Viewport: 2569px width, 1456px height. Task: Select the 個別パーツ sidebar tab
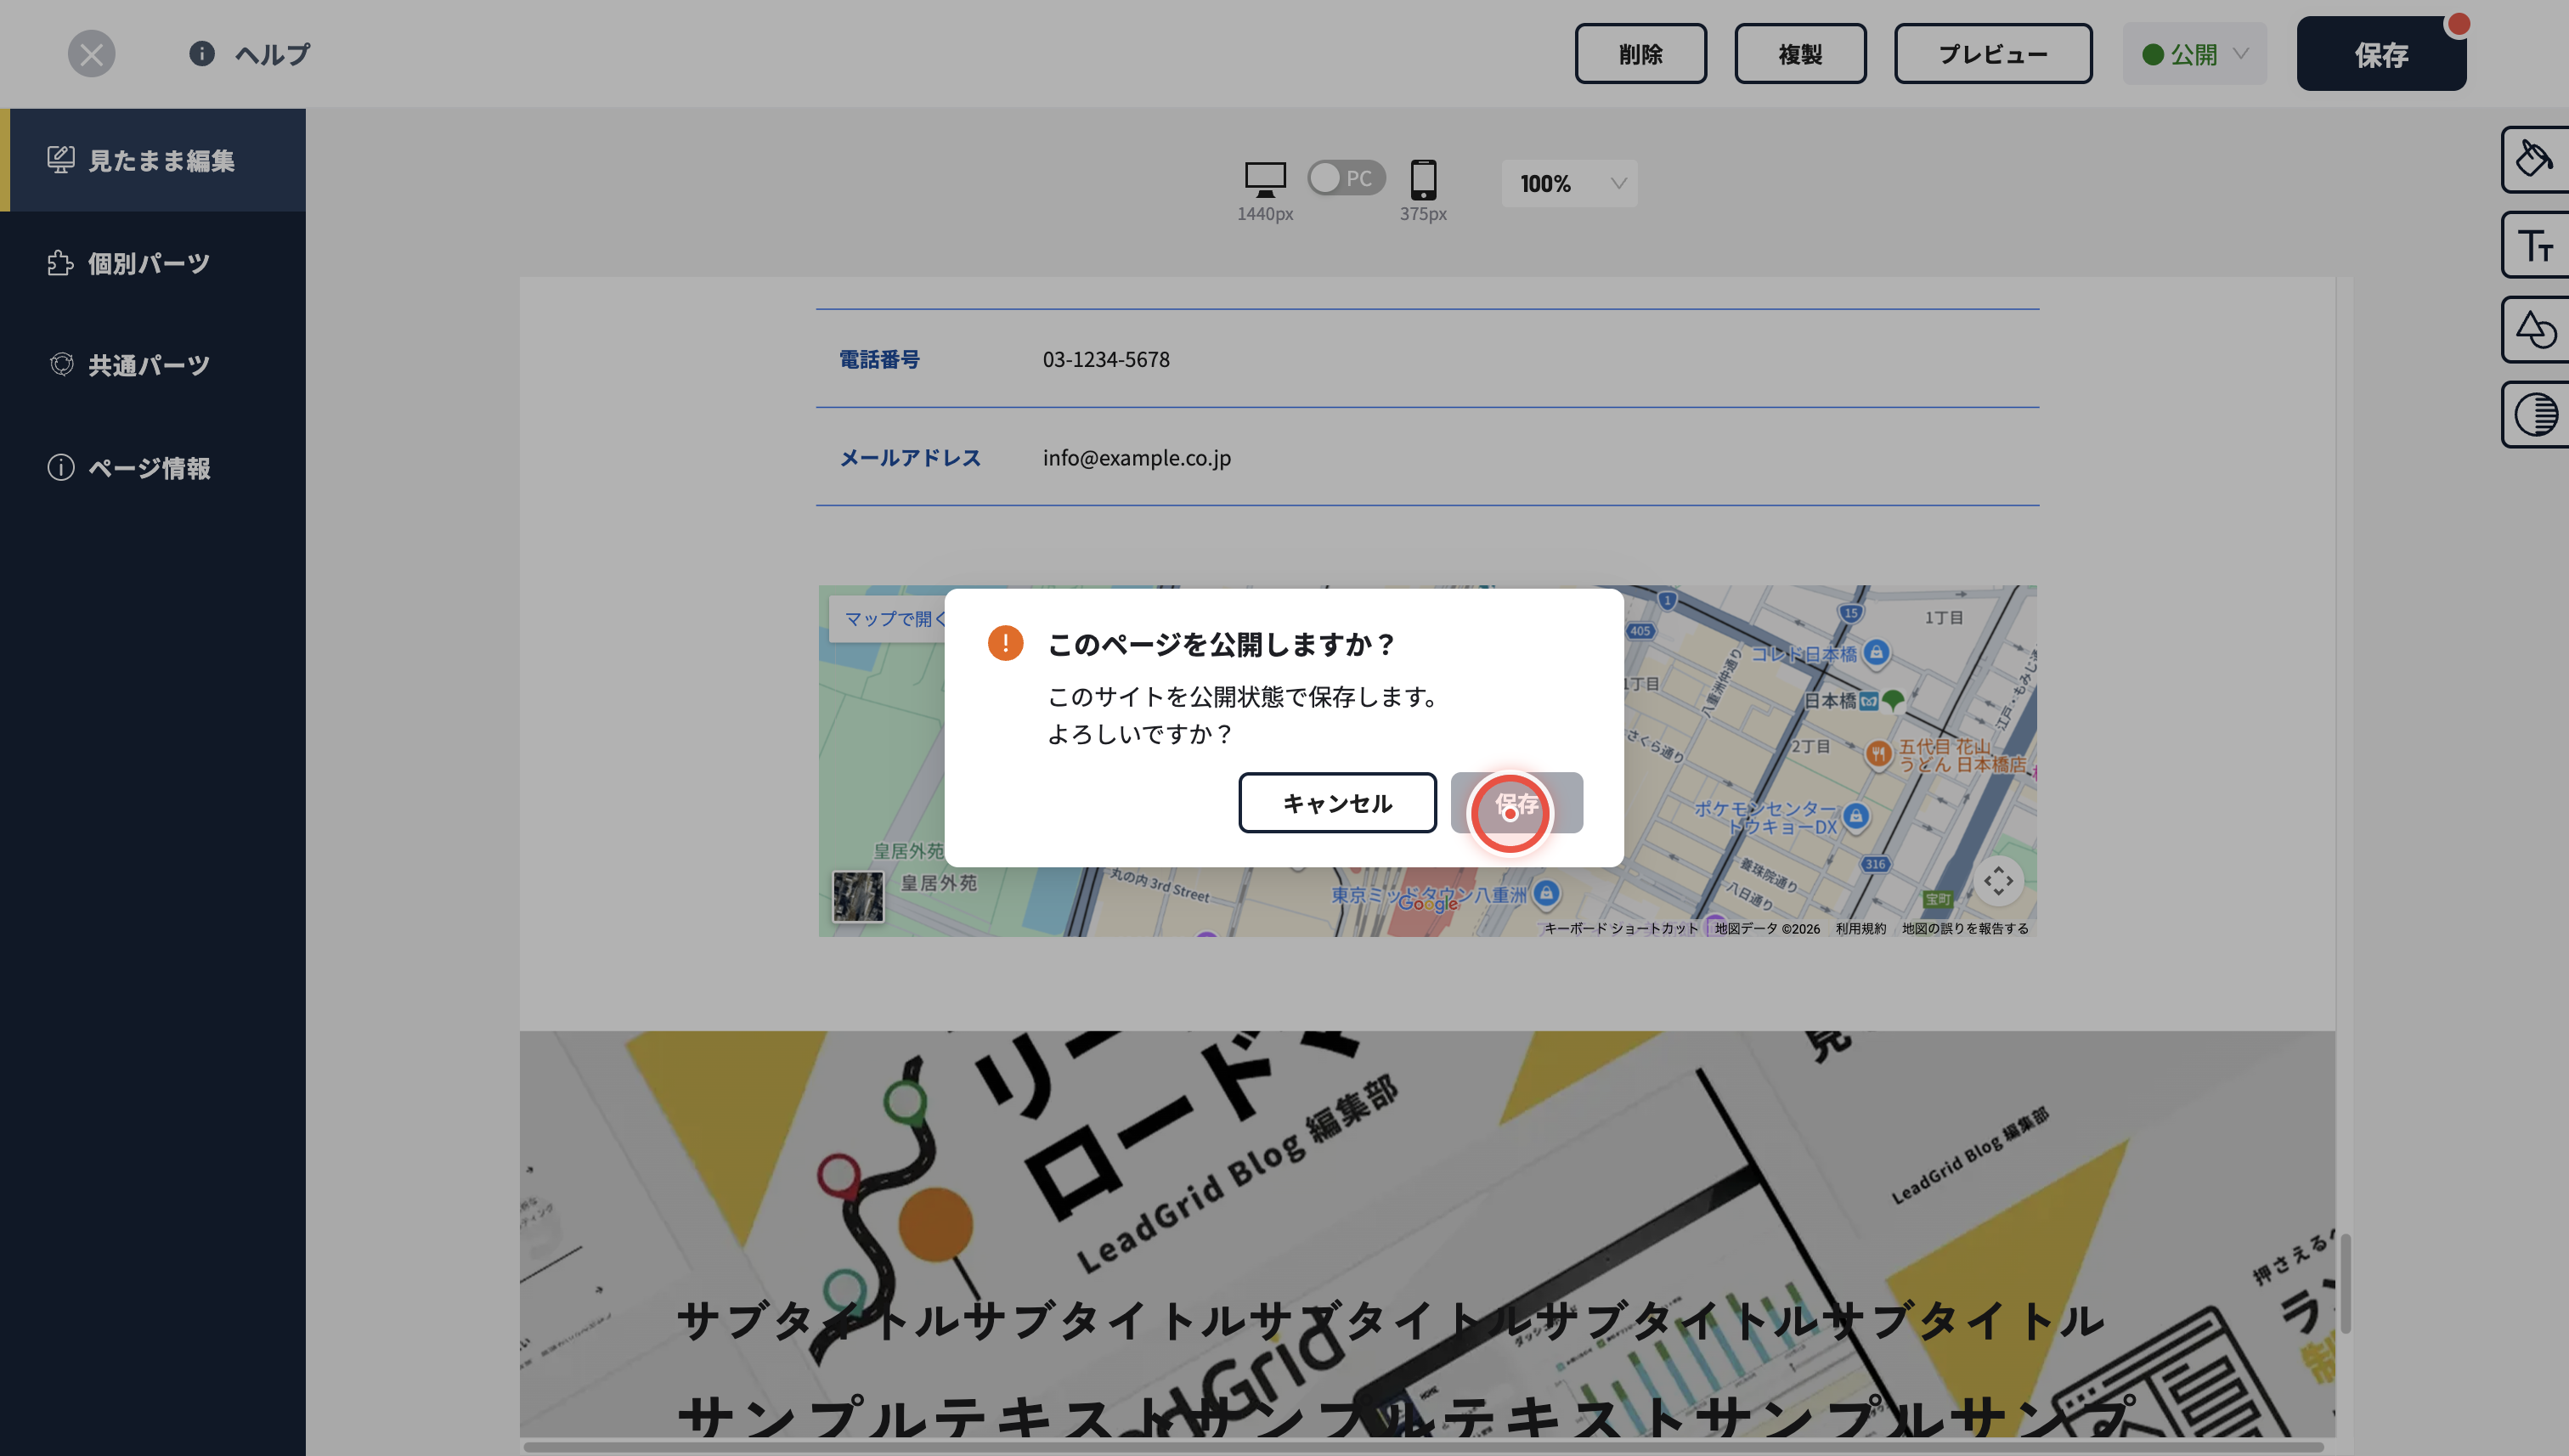(x=153, y=263)
